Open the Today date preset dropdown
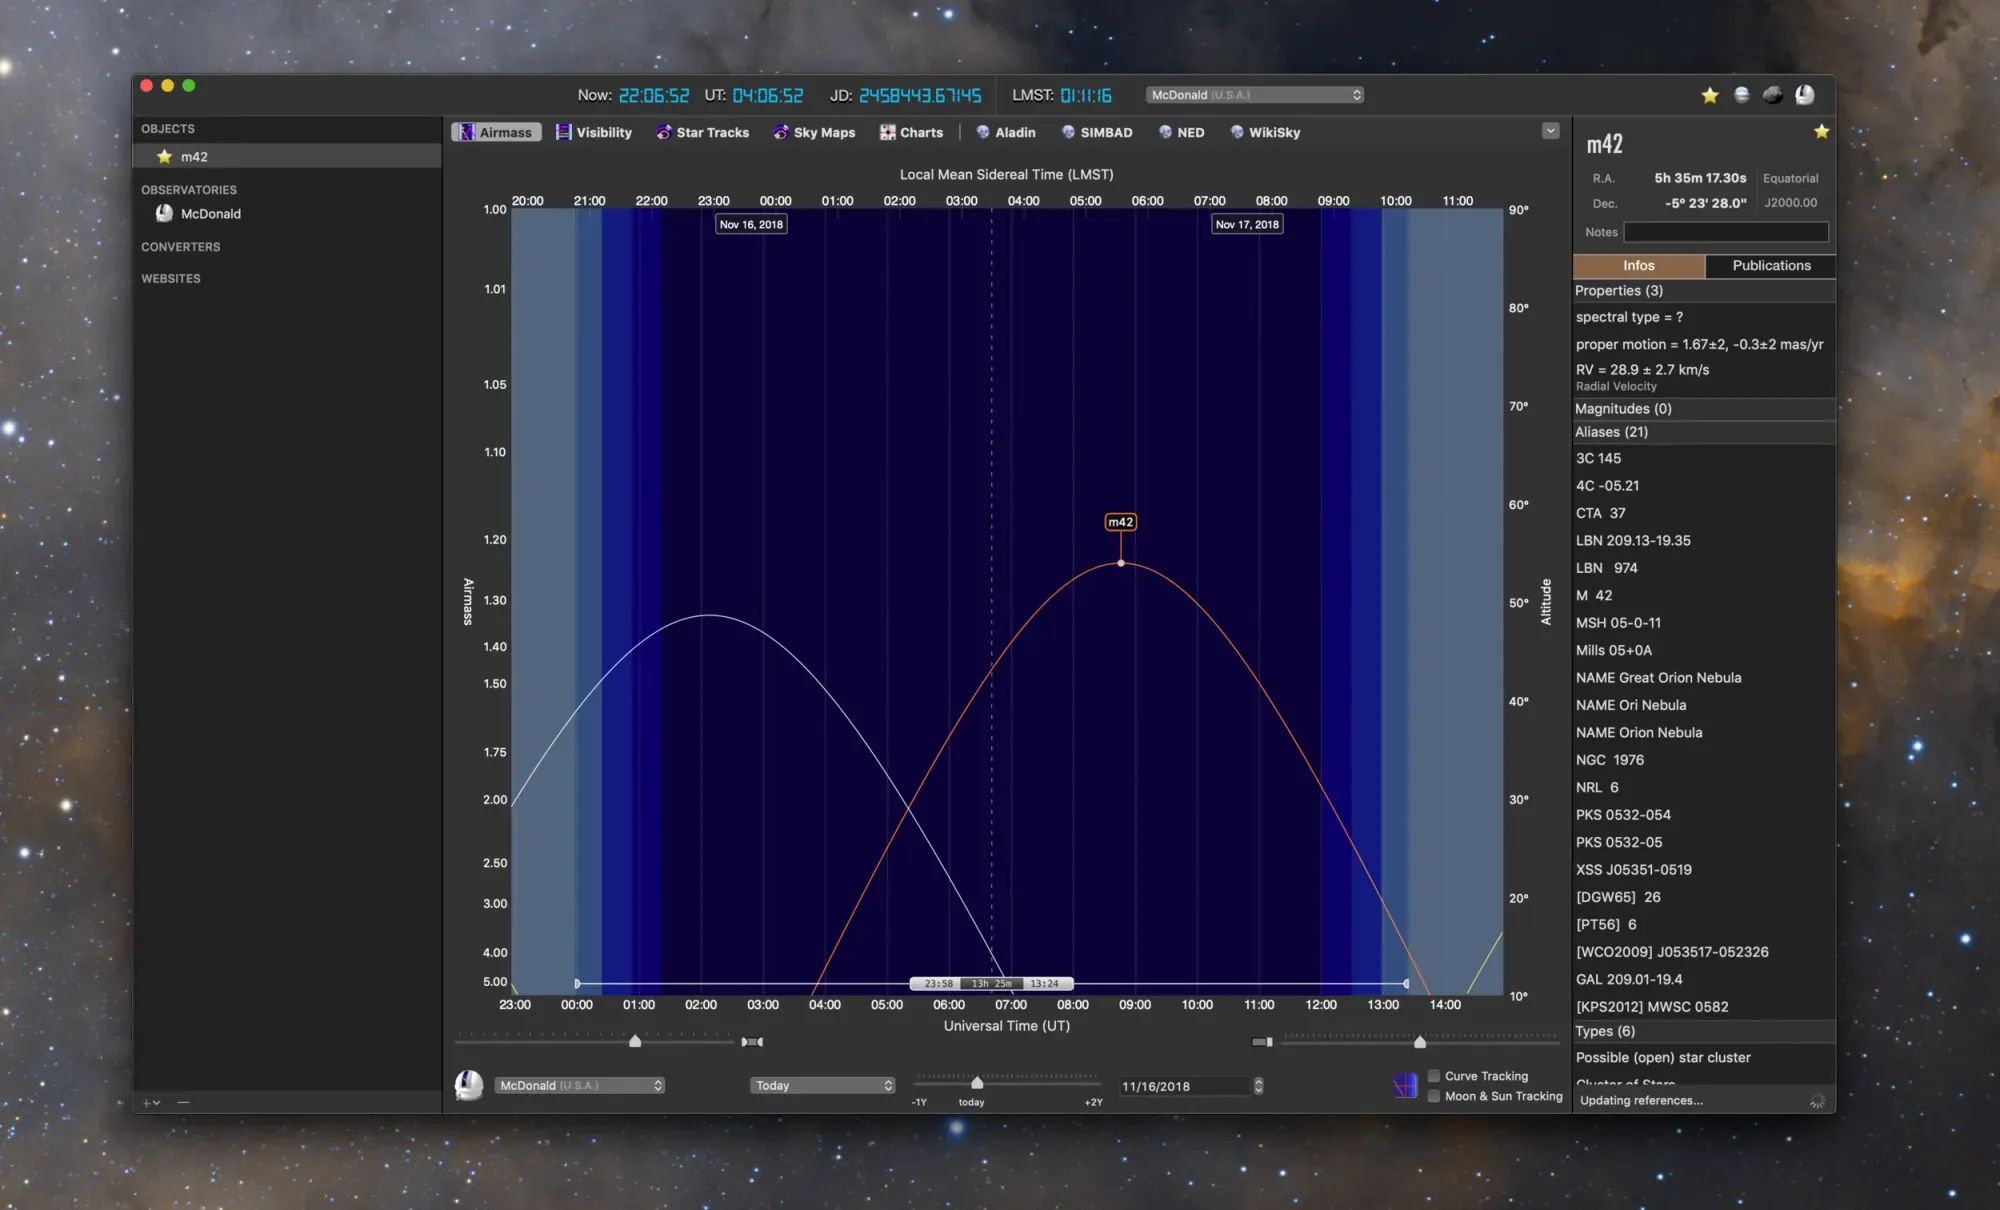 click(822, 1085)
